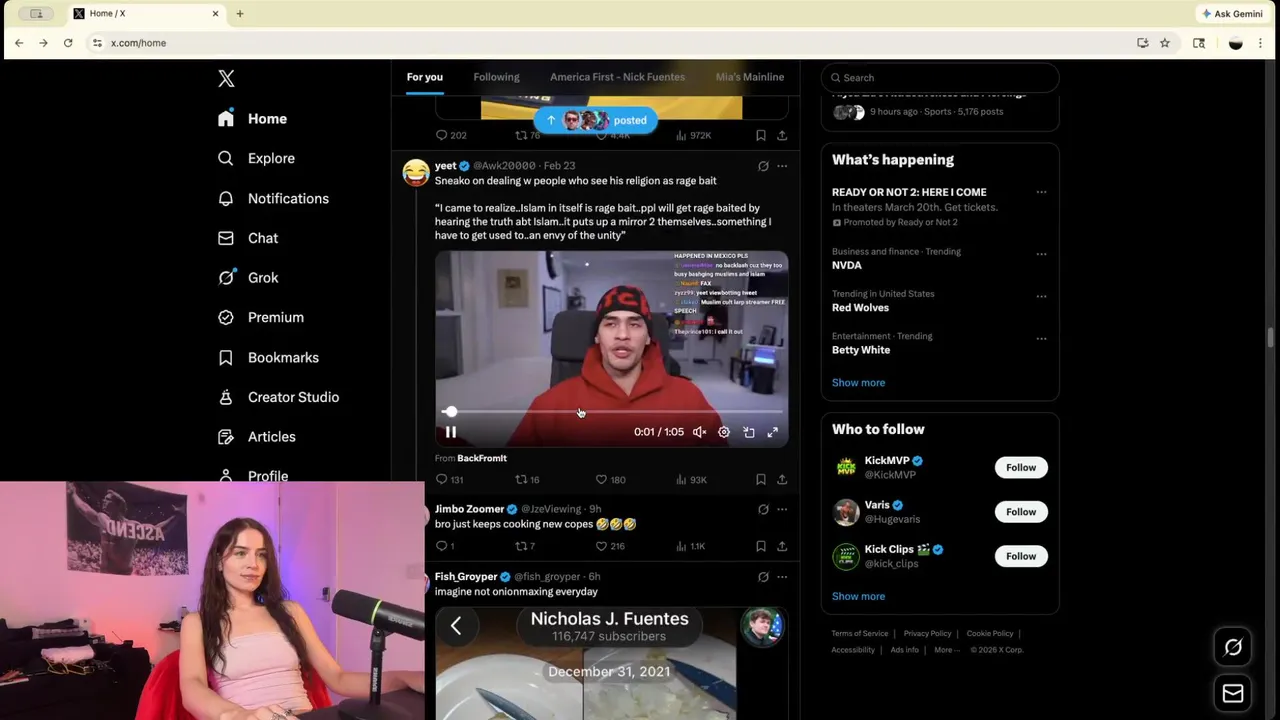Go to Home in sidebar
The height and width of the screenshot is (720, 1280).
(x=253, y=118)
